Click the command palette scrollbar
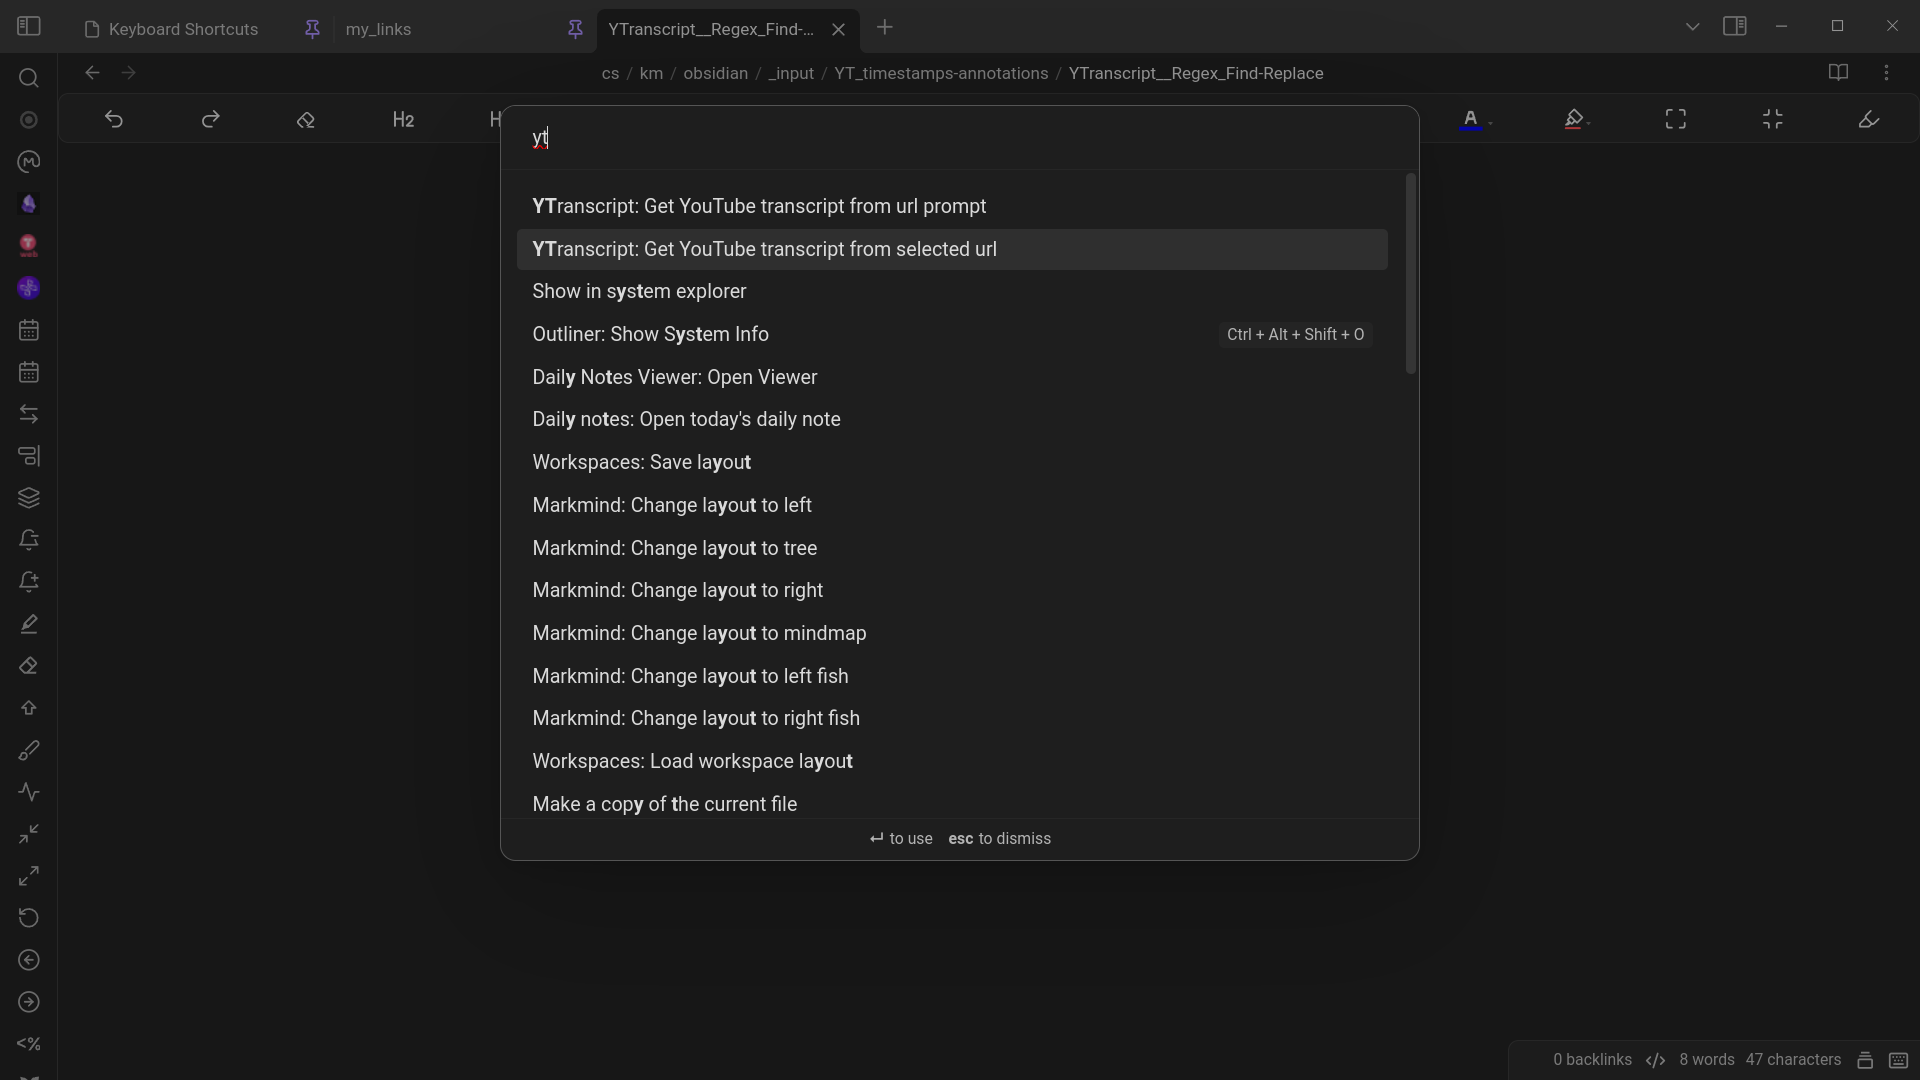The height and width of the screenshot is (1080, 1920). [1411, 275]
